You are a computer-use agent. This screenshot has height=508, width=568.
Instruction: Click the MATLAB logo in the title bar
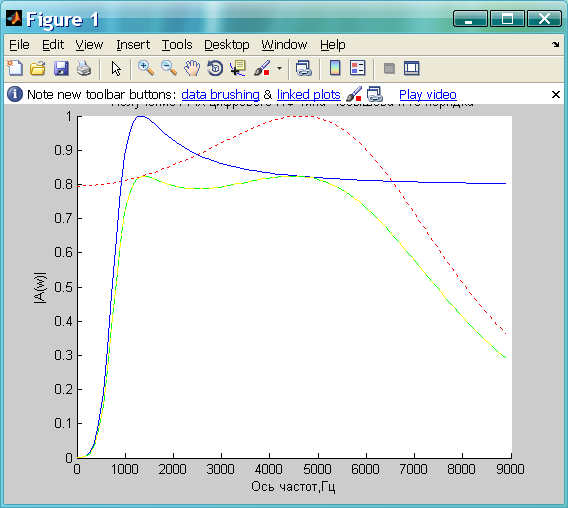pos(14,18)
